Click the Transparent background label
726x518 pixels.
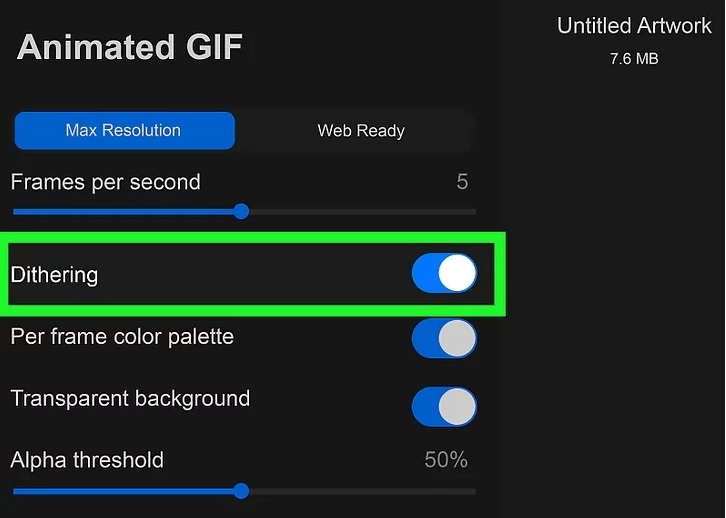pyautogui.click(x=130, y=398)
